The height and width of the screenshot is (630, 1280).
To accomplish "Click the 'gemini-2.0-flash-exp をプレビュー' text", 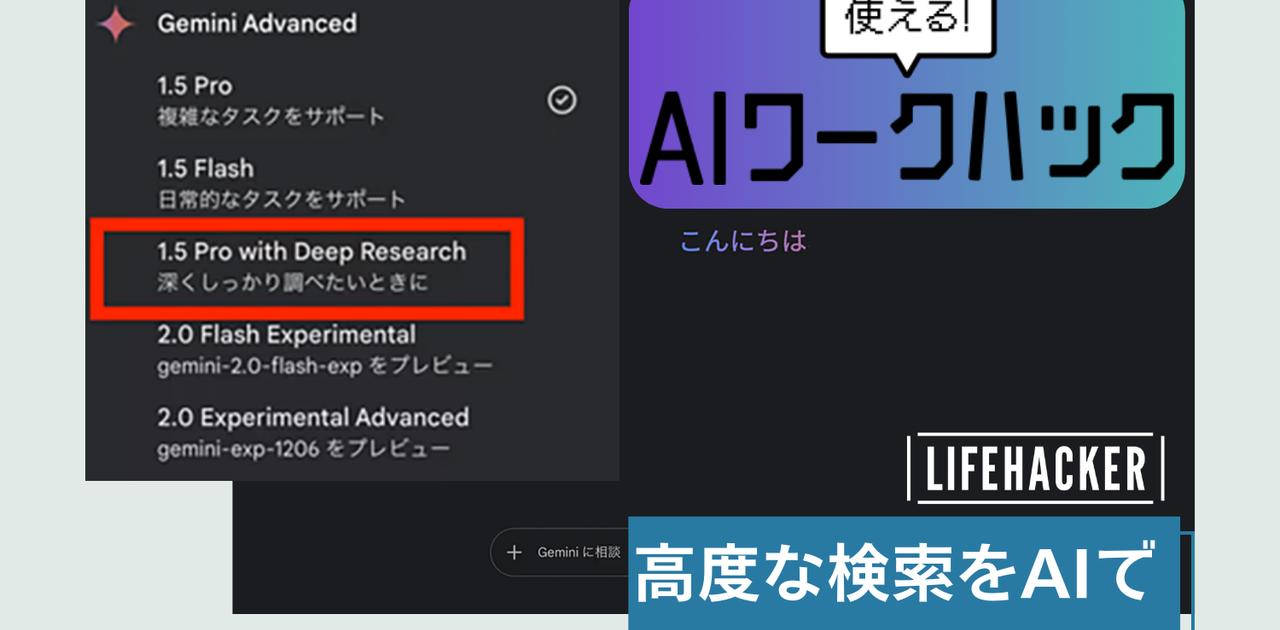I will tap(325, 366).
